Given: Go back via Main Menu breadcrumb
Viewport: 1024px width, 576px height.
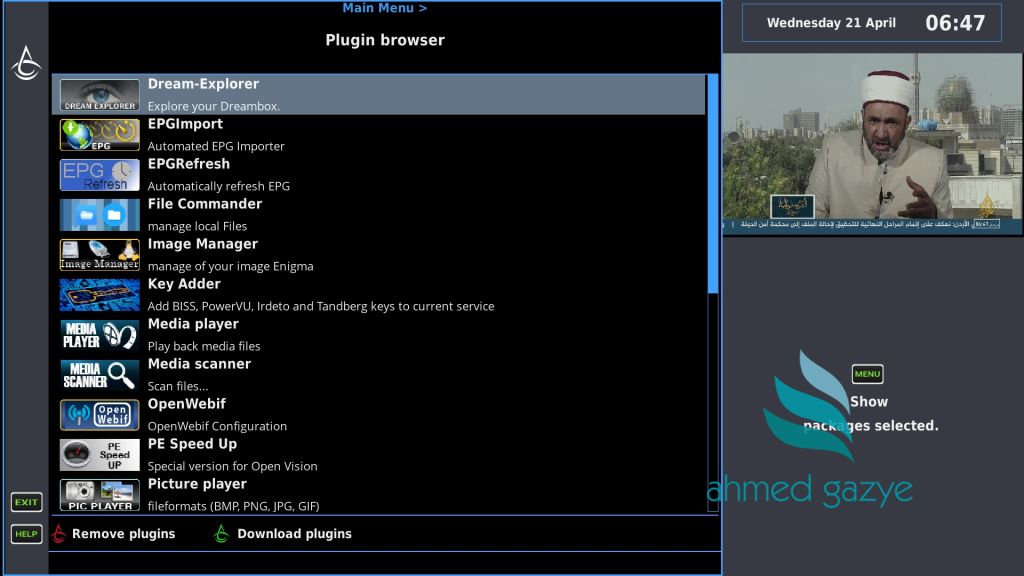Looking at the screenshot, I should point(385,8).
